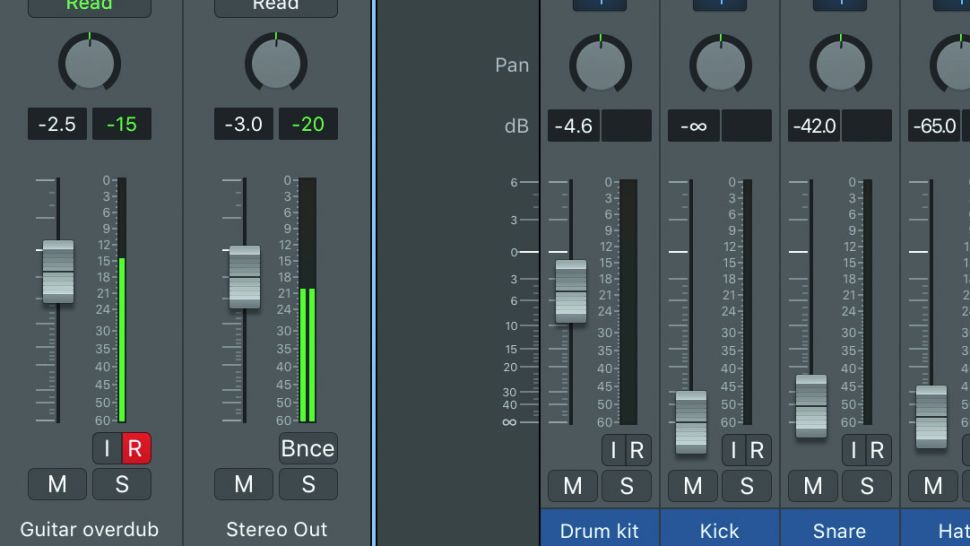Select the Kick channel name
This screenshot has width=970, height=546.
click(x=720, y=531)
